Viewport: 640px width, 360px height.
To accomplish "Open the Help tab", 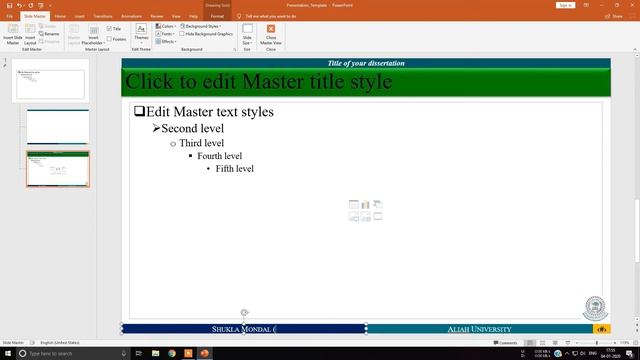I will [x=193, y=16].
